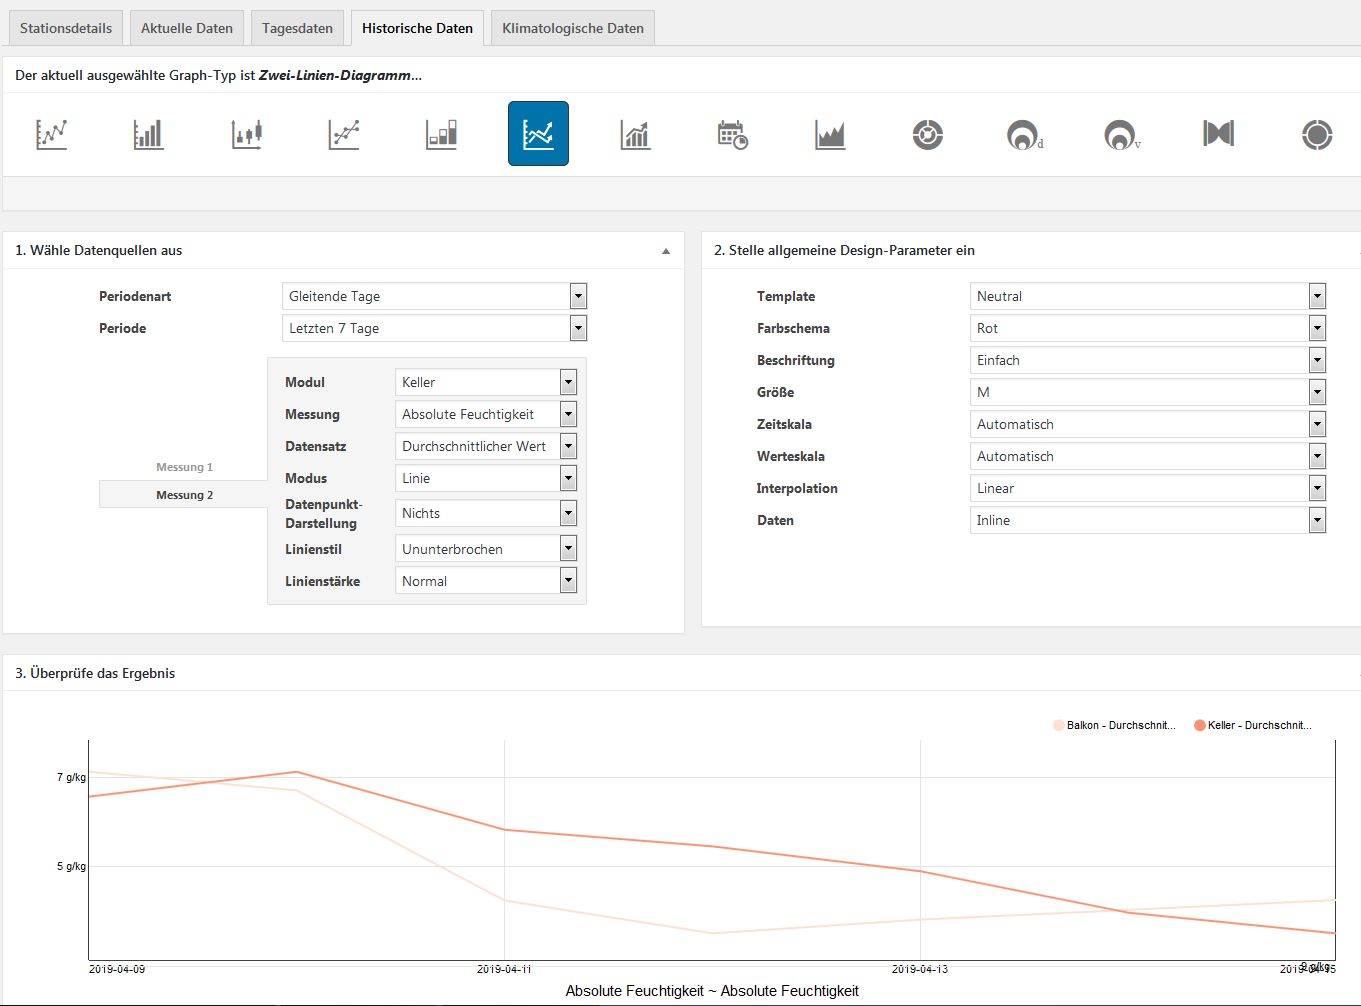This screenshot has height=1006, width=1361.
Task: Select the donut chart icon labeled d
Action: coord(1025,134)
